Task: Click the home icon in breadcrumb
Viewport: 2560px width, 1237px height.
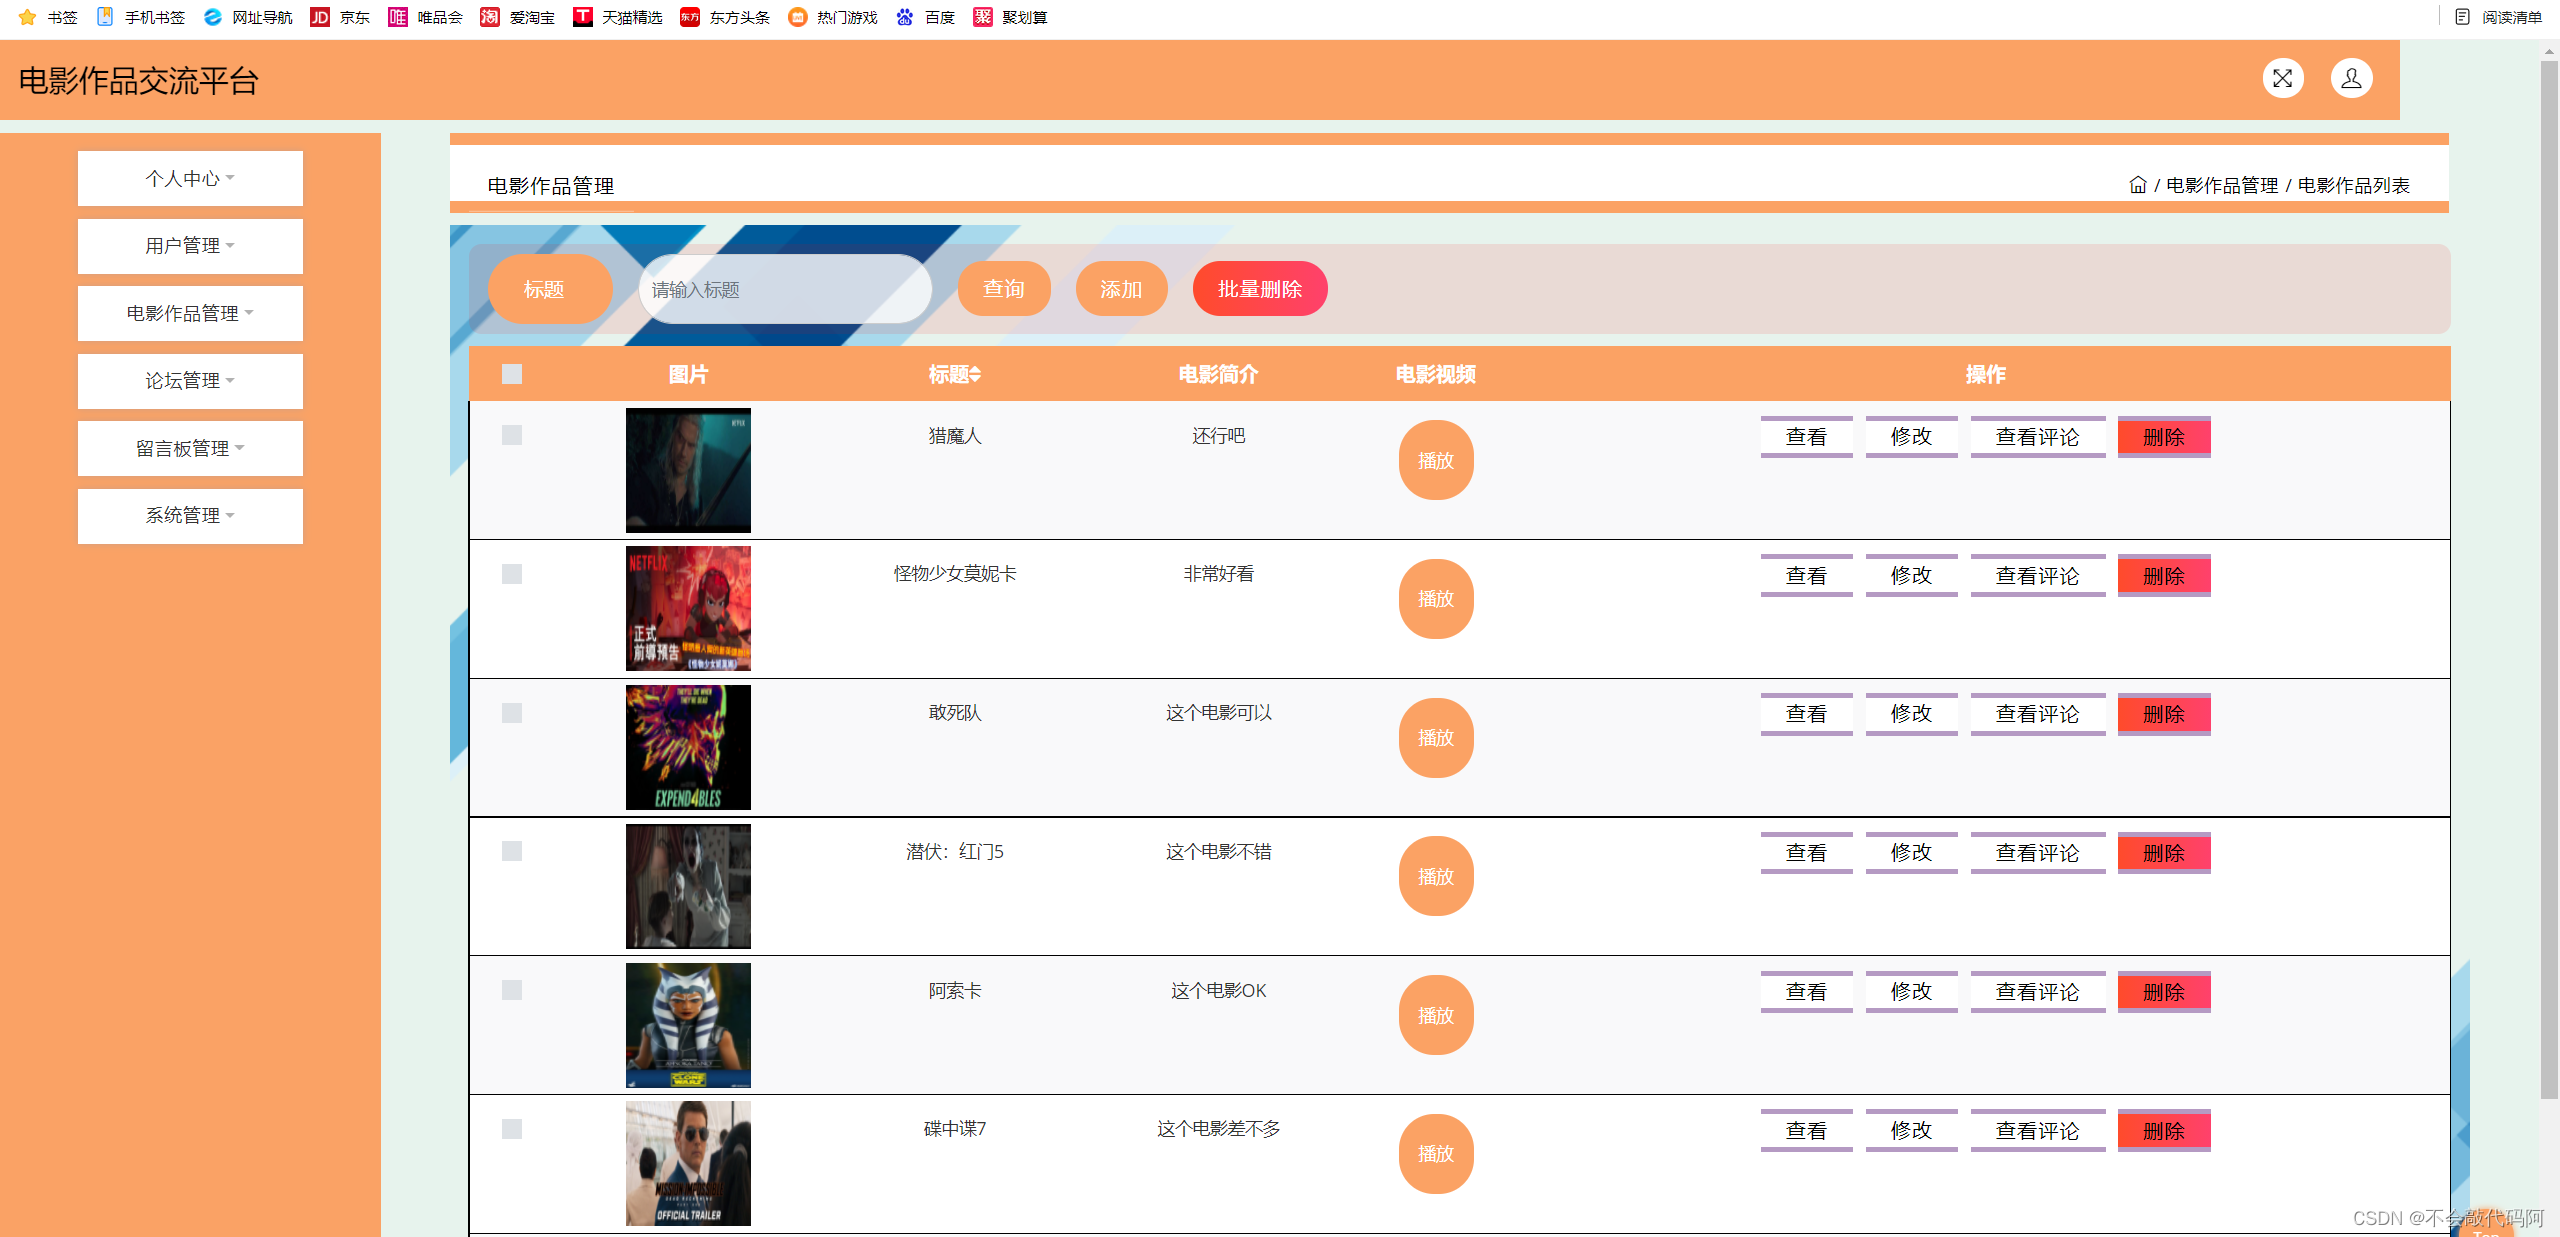Action: [x=2137, y=185]
